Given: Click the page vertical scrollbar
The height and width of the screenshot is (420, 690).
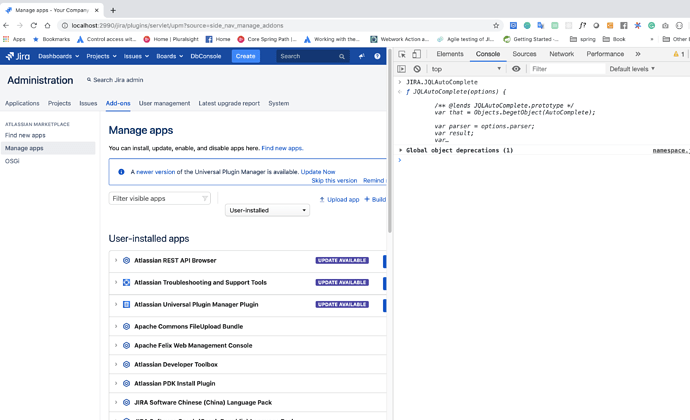Looking at the screenshot, I should coord(390,141).
